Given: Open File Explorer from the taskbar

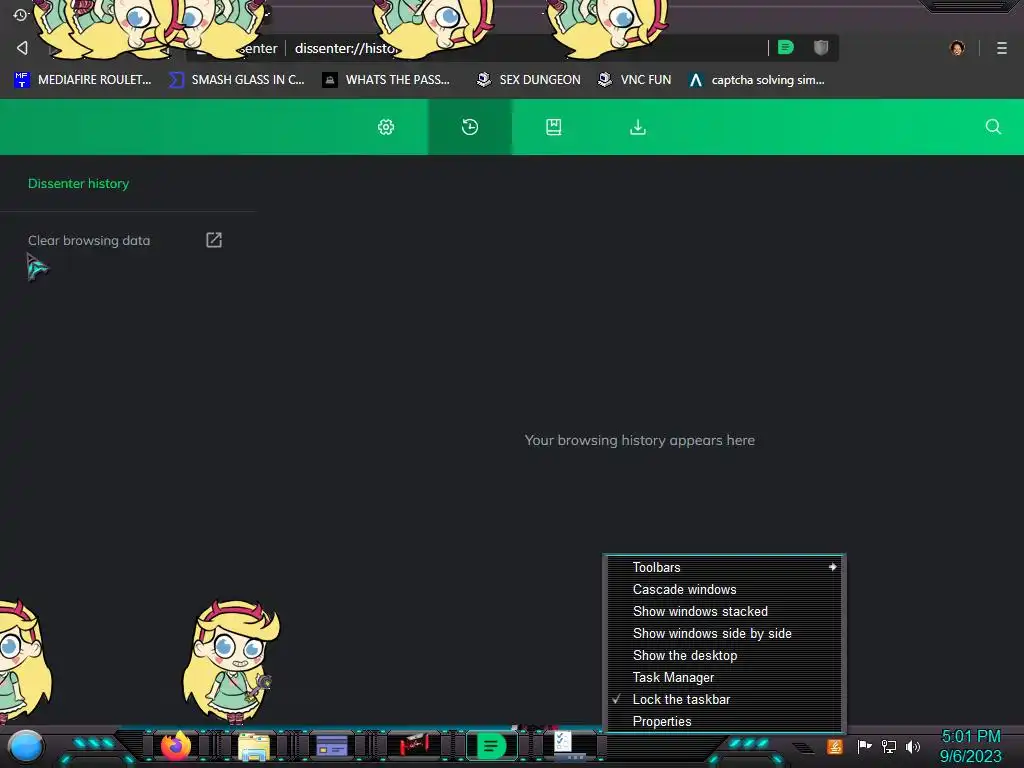Looking at the screenshot, I should [x=254, y=746].
